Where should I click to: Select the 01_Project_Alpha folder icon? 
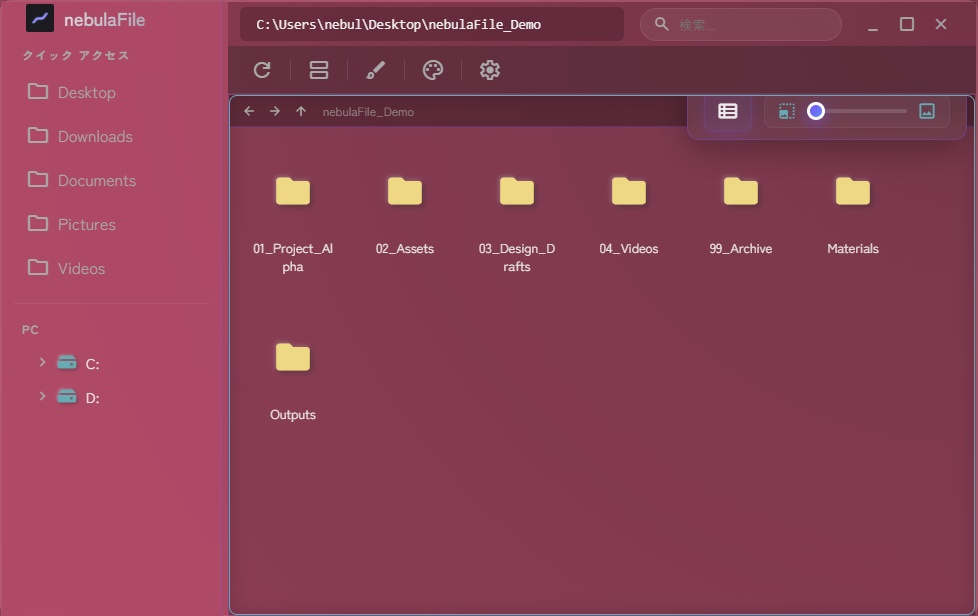click(293, 191)
